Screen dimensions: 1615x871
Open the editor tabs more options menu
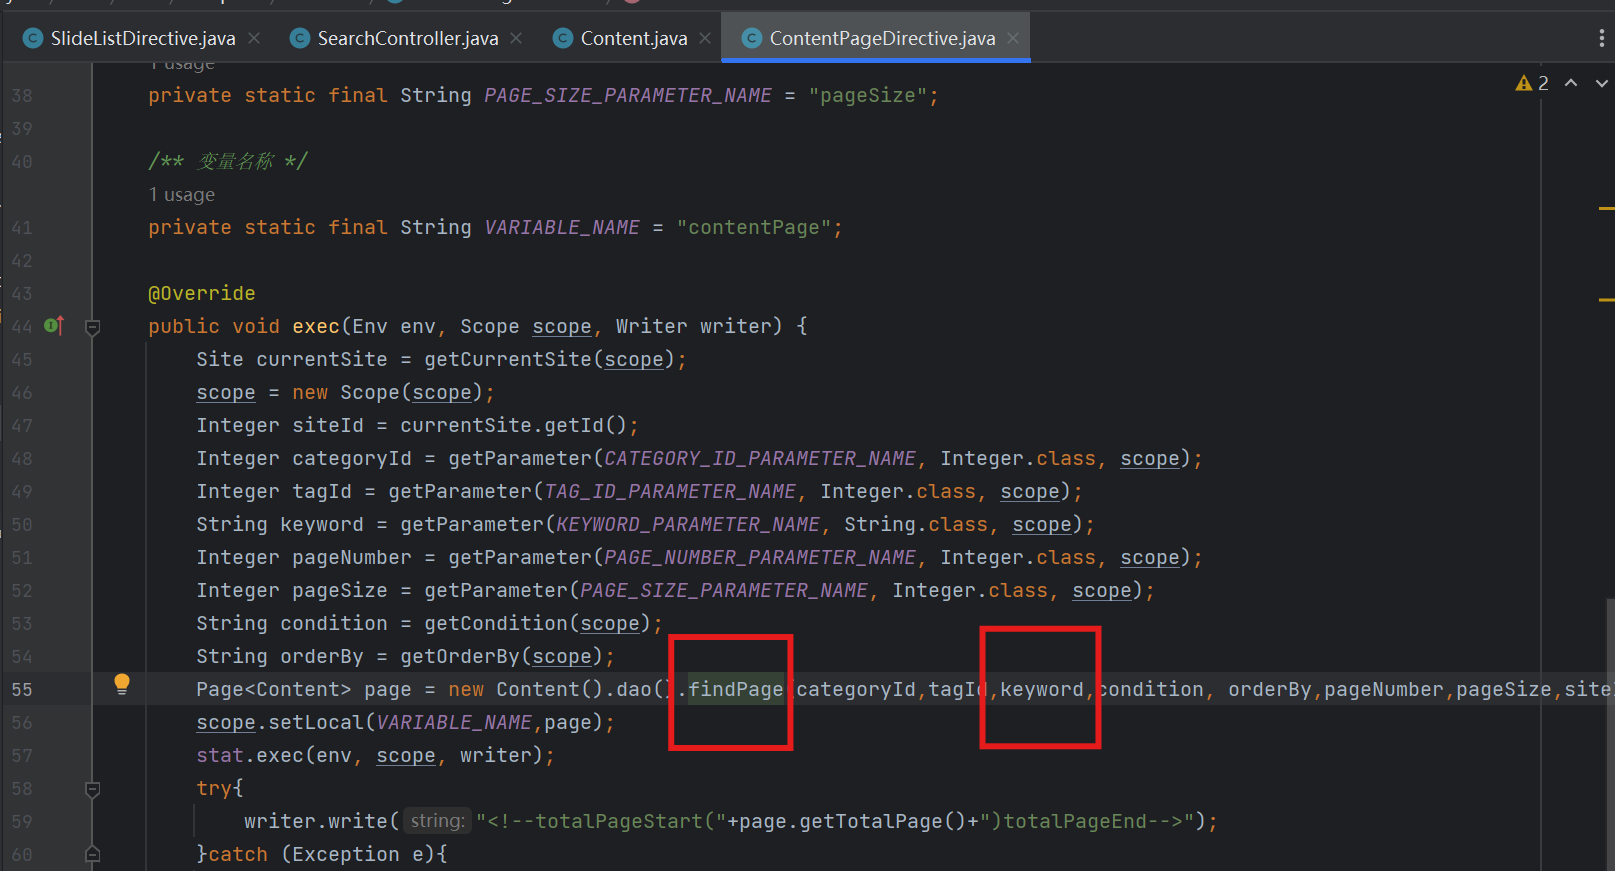1601,38
